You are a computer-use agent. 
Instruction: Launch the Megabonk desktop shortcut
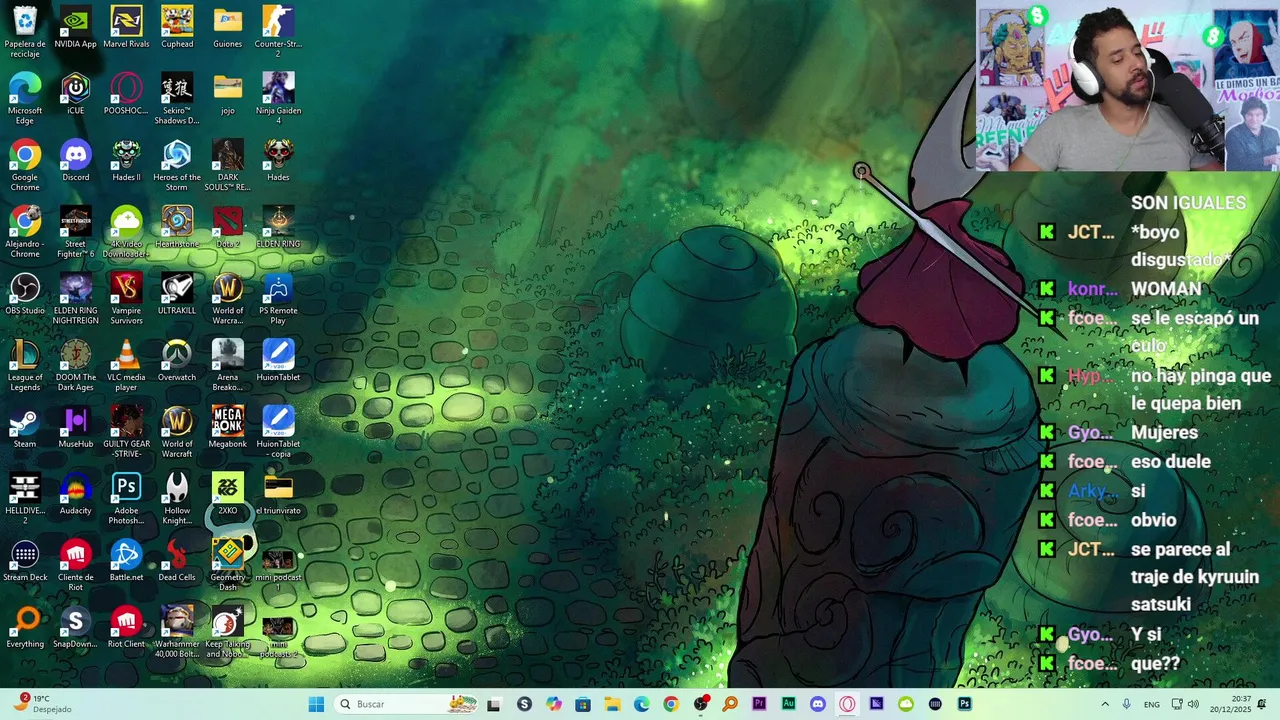(227, 427)
